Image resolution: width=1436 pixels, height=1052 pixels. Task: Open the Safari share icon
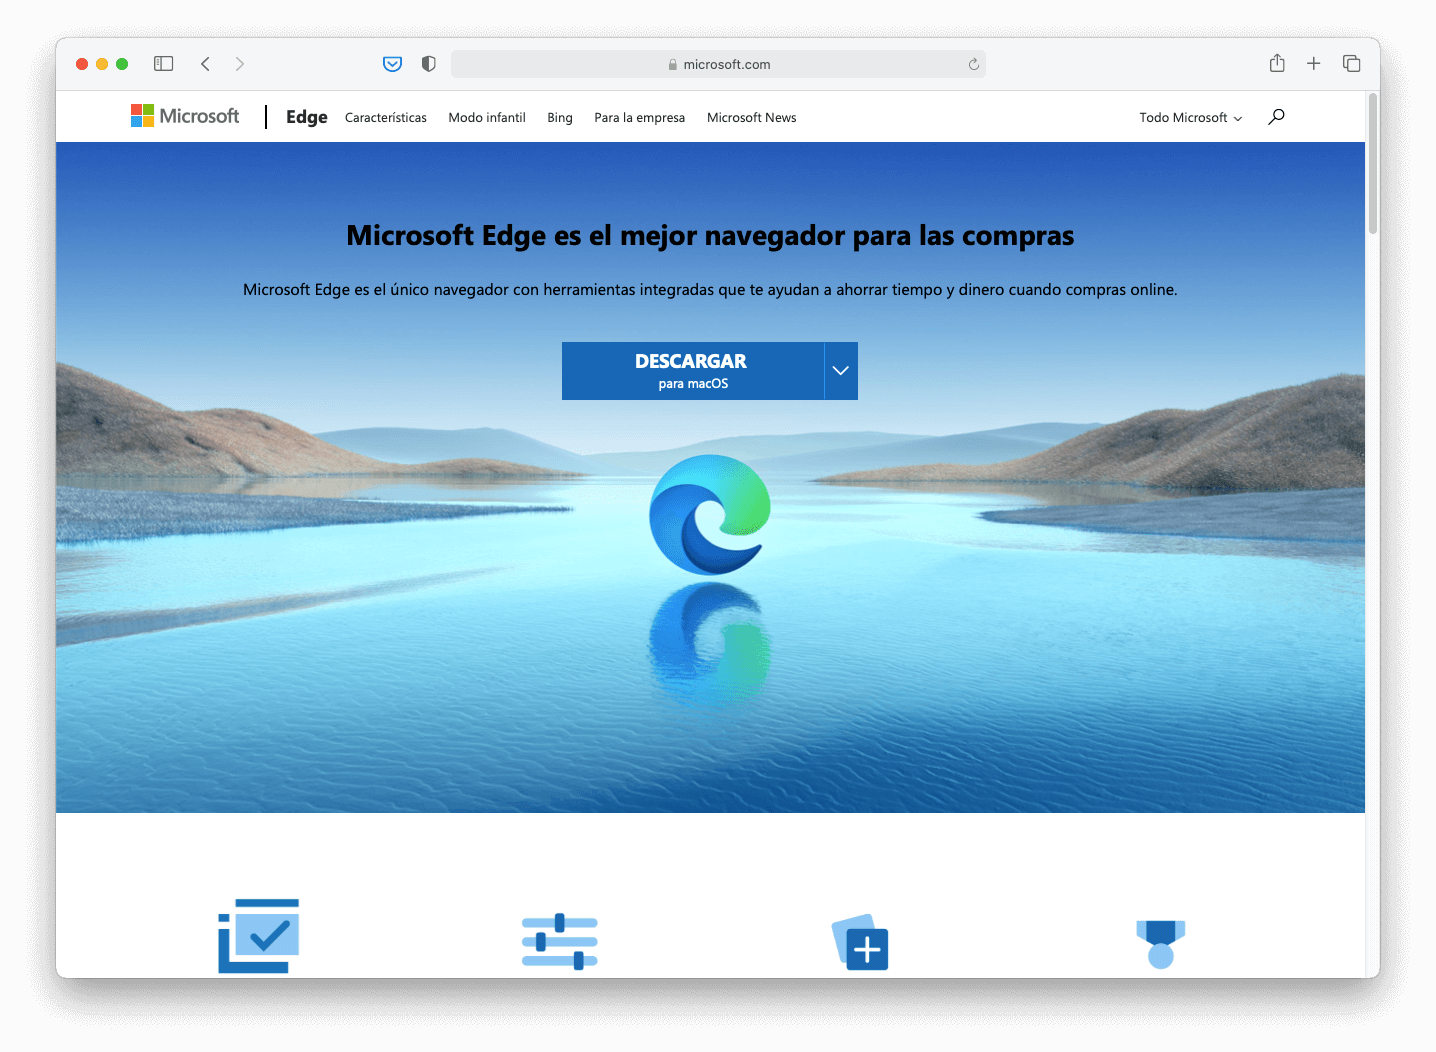(1276, 63)
